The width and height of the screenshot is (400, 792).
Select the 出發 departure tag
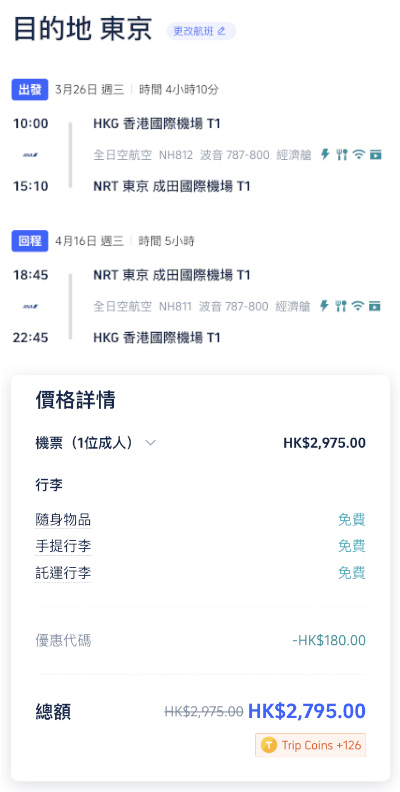click(30, 89)
